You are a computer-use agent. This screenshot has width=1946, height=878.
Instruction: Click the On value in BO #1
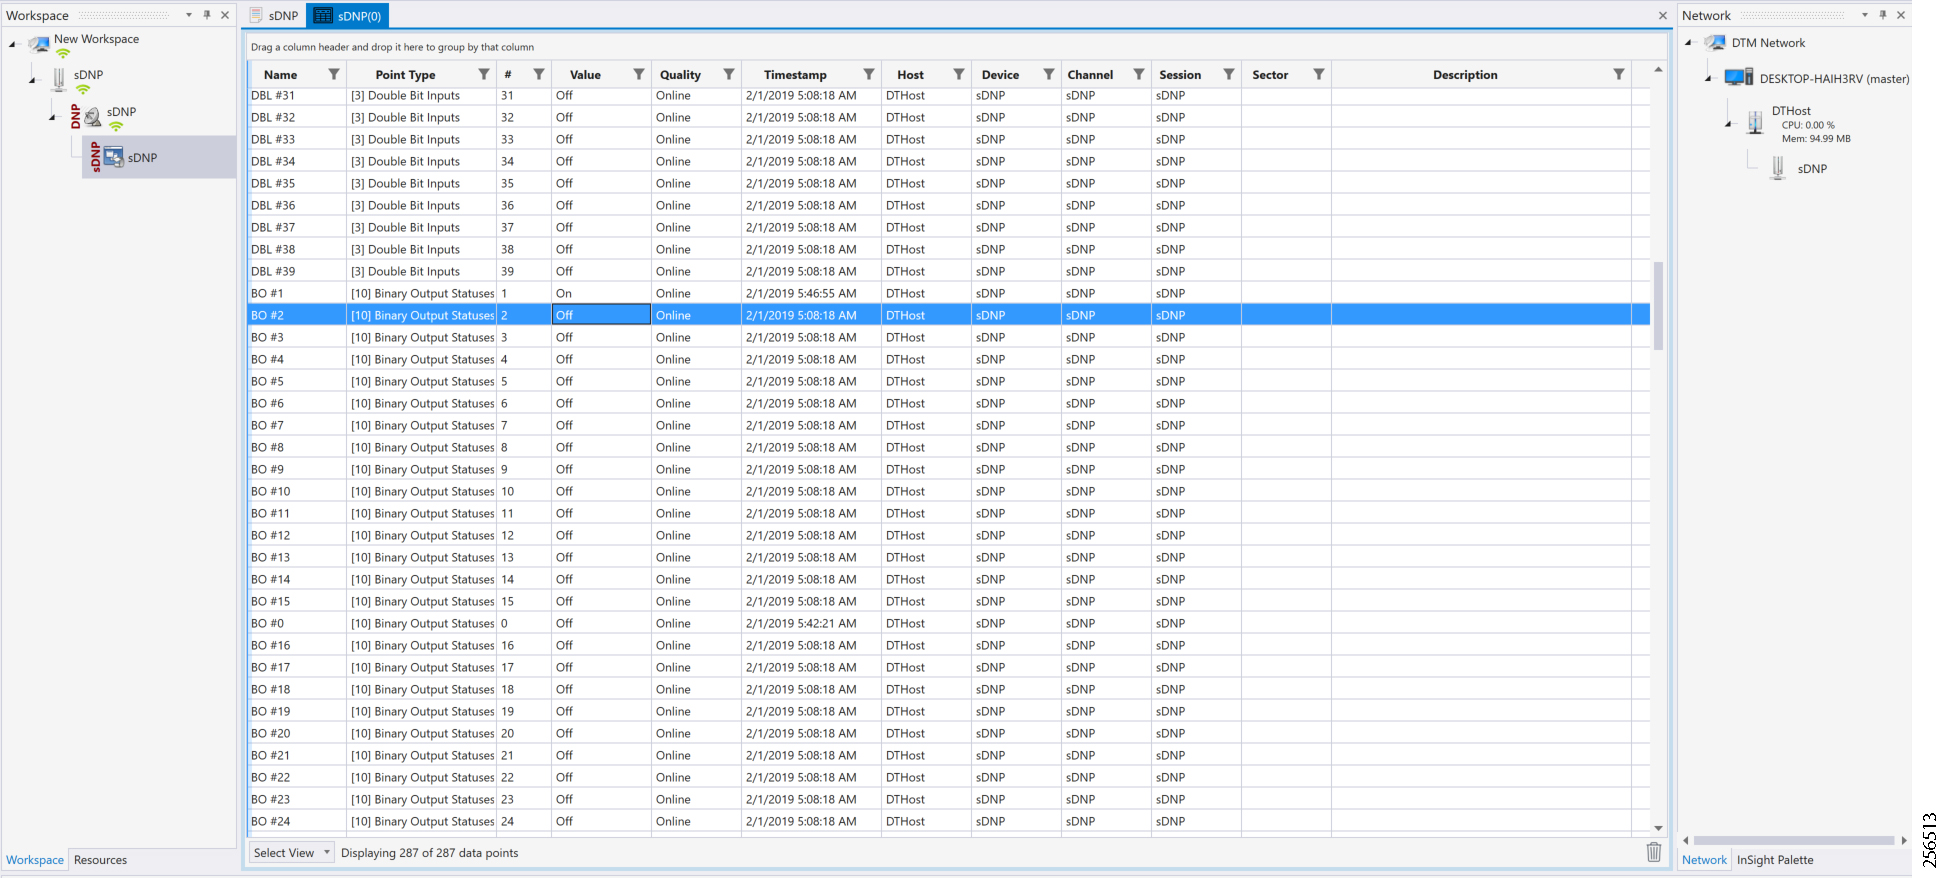pos(564,293)
